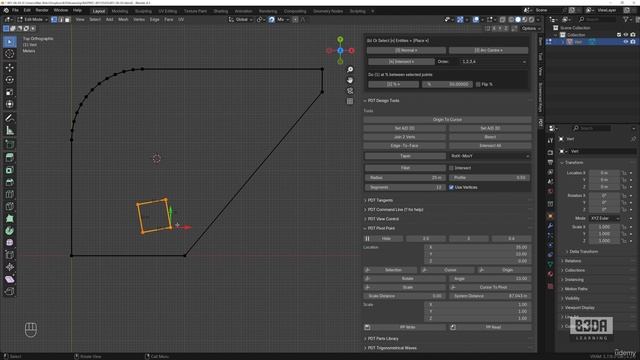Open the File menu
The width and height of the screenshot is (640, 360).
click(x=15, y=10)
